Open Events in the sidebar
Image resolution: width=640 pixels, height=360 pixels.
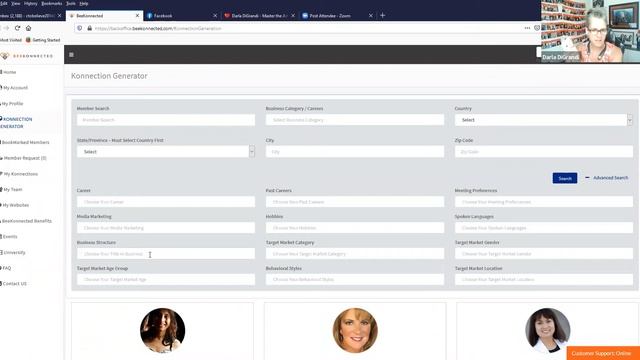[9, 237]
